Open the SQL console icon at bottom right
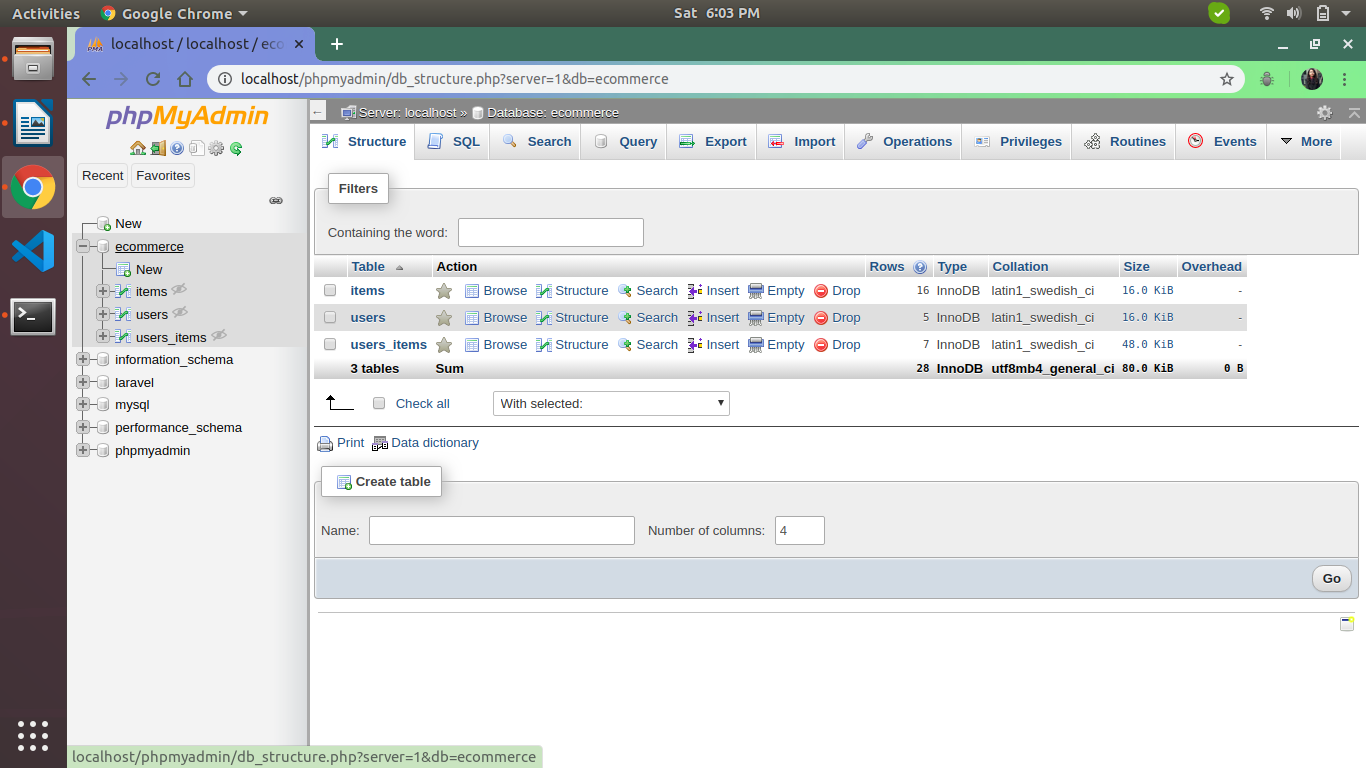 (x=1347, y=624)
